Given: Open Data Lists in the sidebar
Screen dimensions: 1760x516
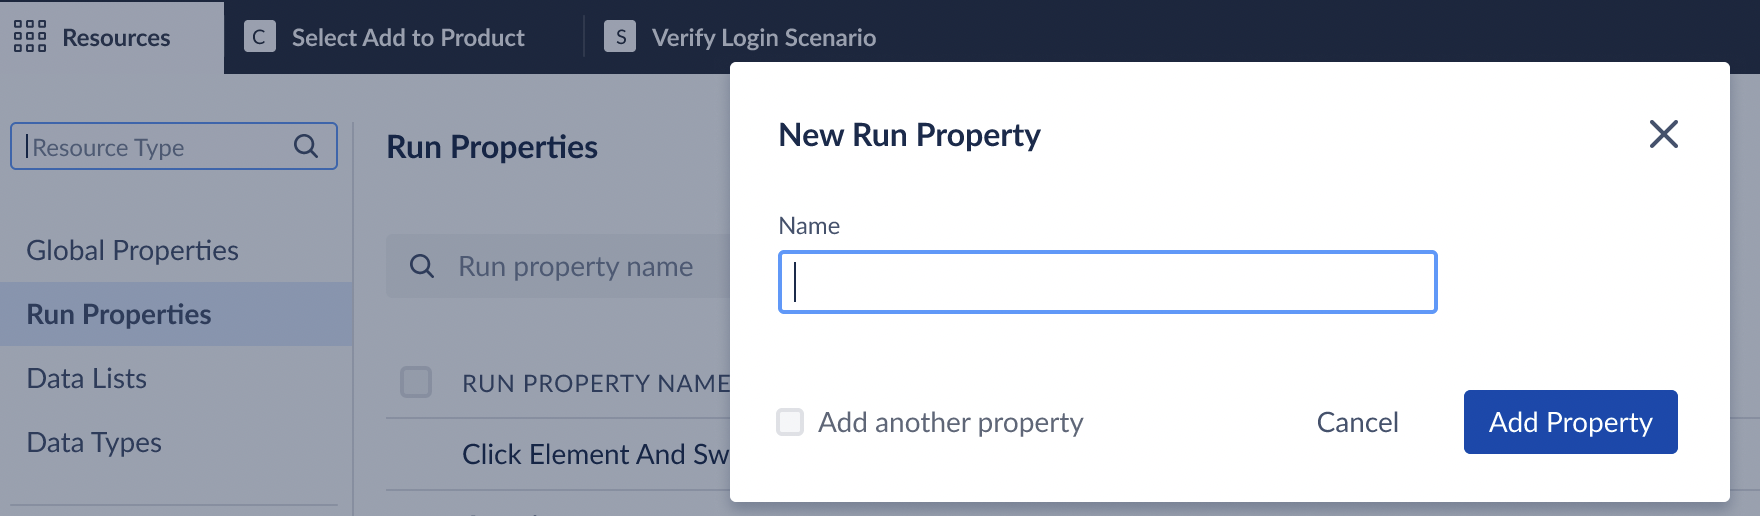Looking at the screenshot, I should click(x=87, y=378).
